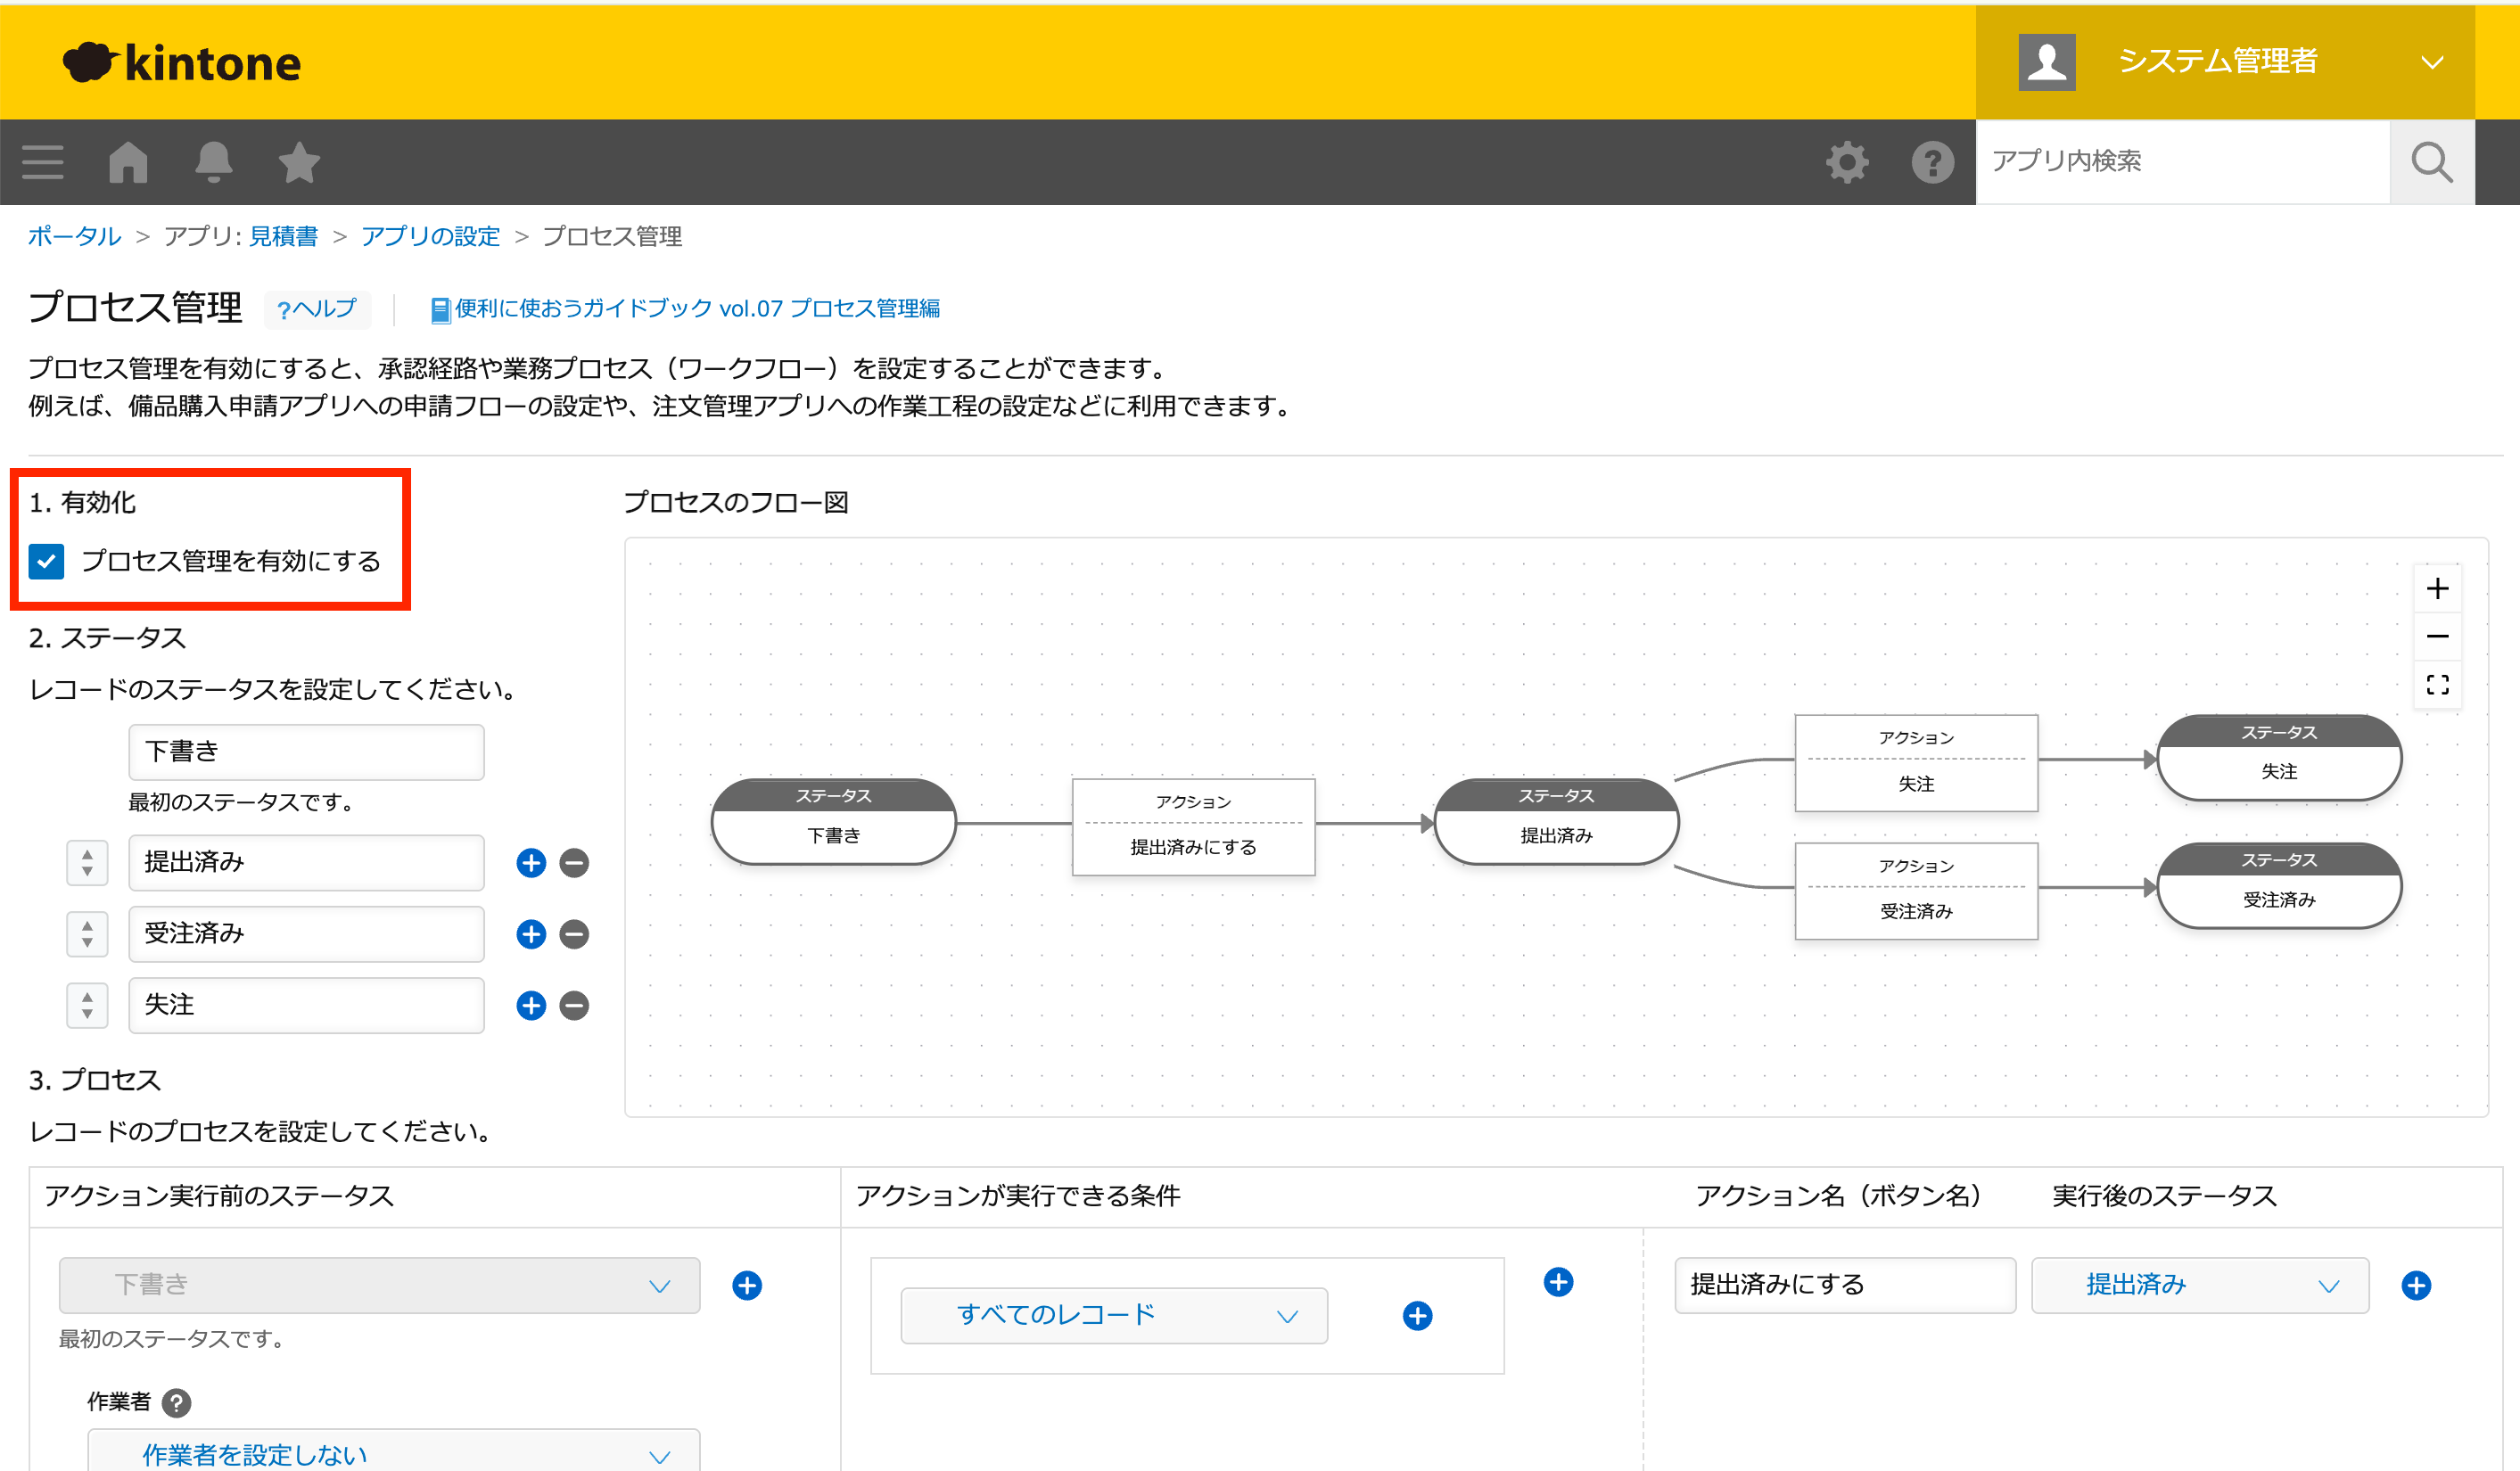Click the star favorites icon
2520x1471 pixels.
298,162
